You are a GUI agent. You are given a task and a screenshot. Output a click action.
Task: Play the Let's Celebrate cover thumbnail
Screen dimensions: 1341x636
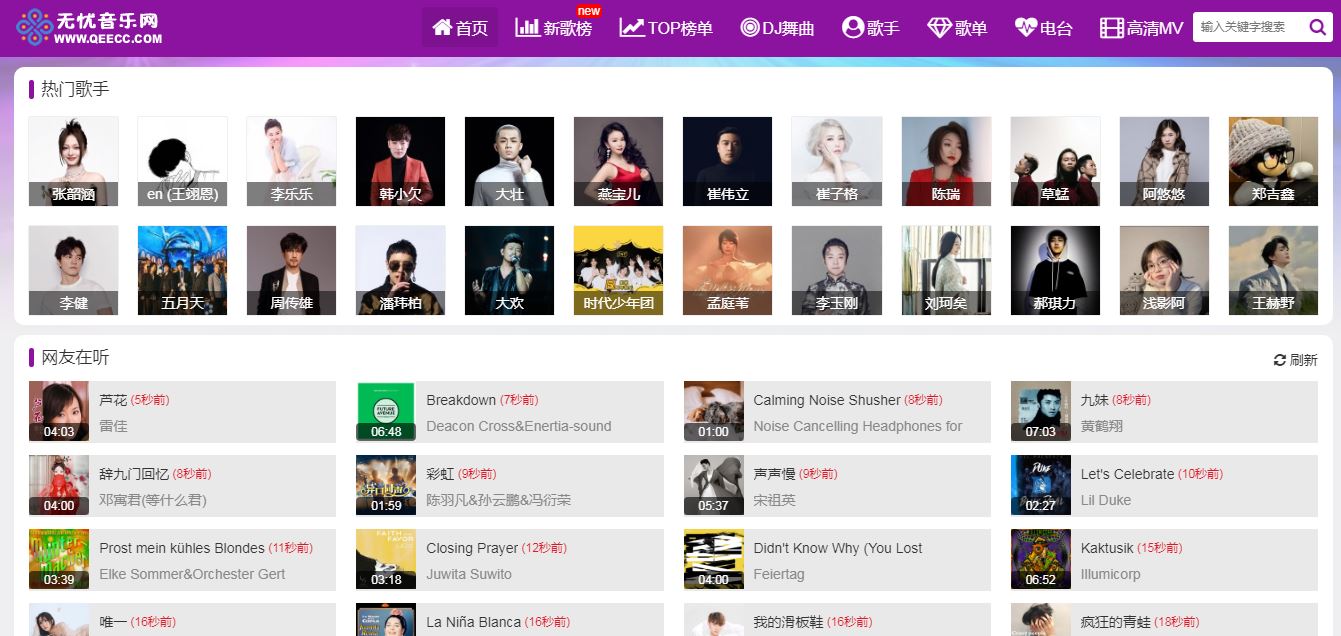[1041, 485]
